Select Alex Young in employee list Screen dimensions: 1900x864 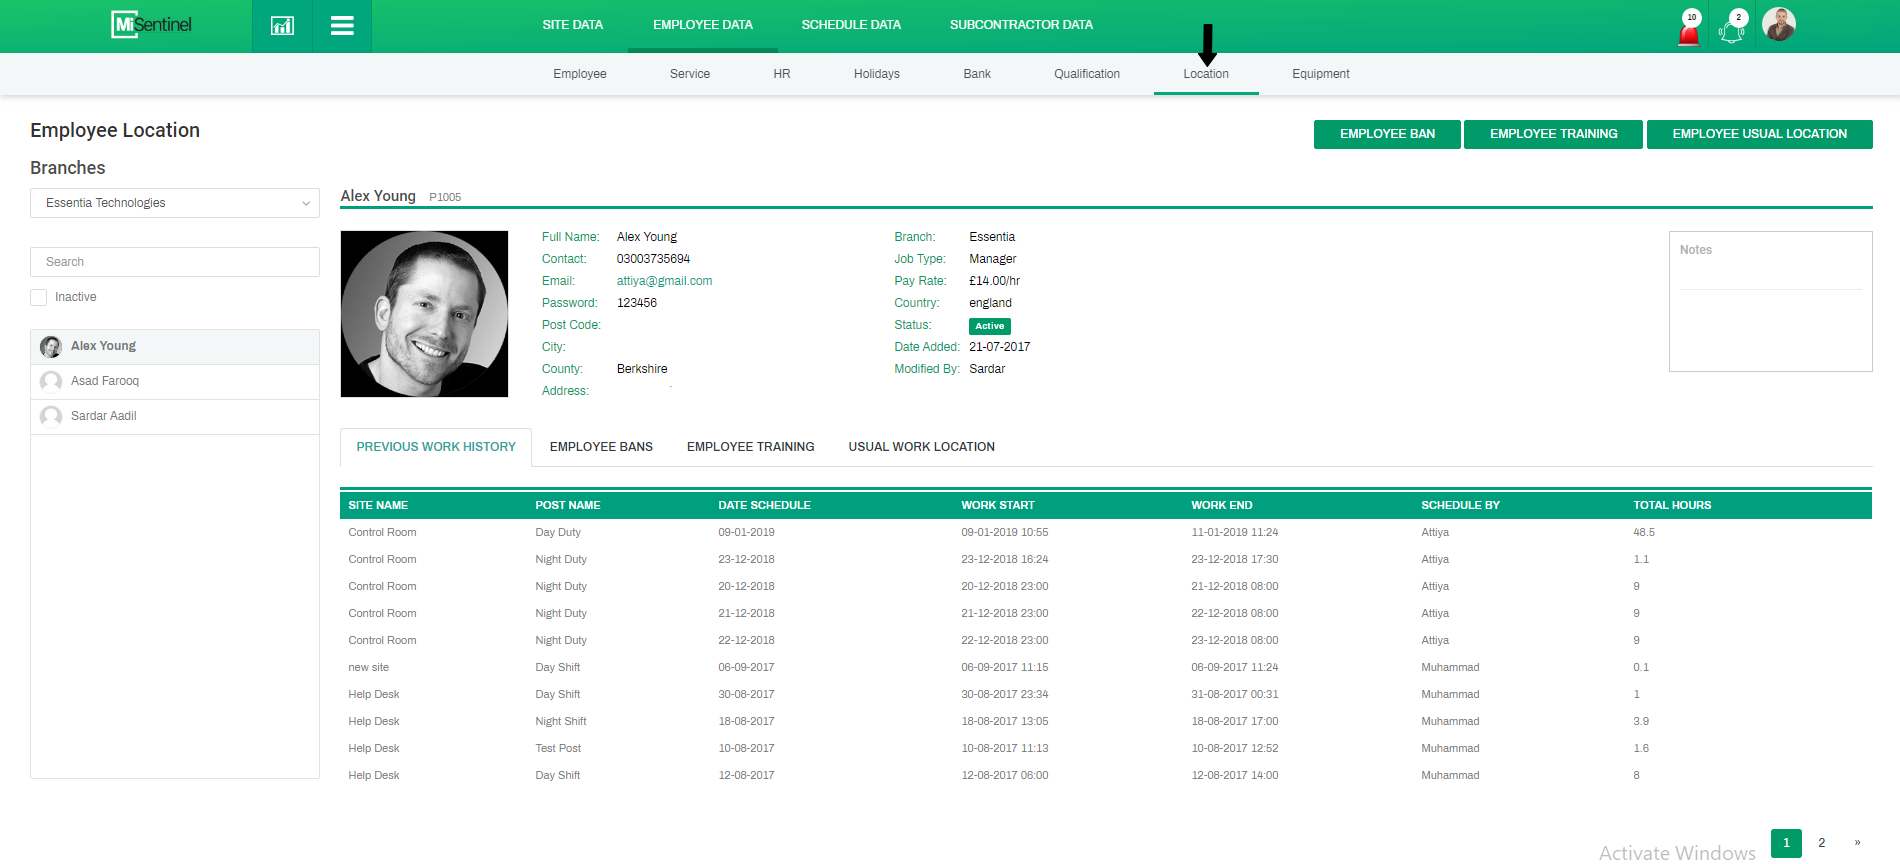(175, 347)
